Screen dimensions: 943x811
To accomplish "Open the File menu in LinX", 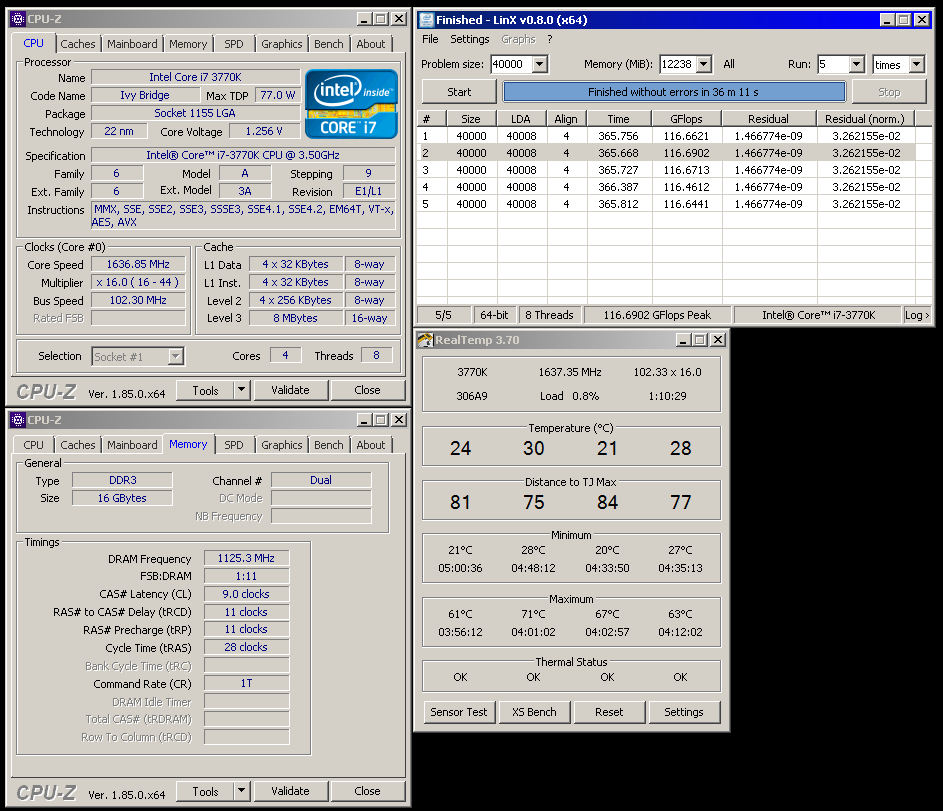I will click(x=430, y=39).
